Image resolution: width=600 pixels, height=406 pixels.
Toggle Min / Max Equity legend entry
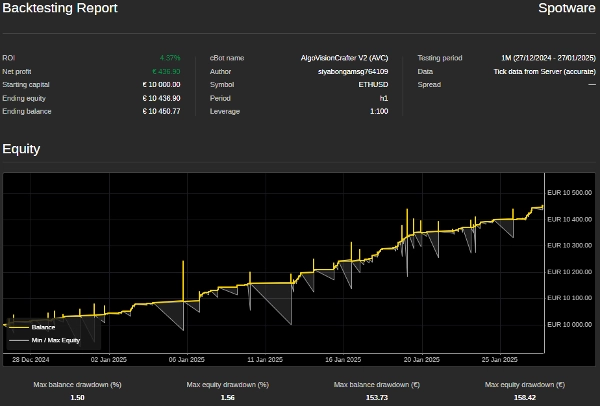(56, 340)
